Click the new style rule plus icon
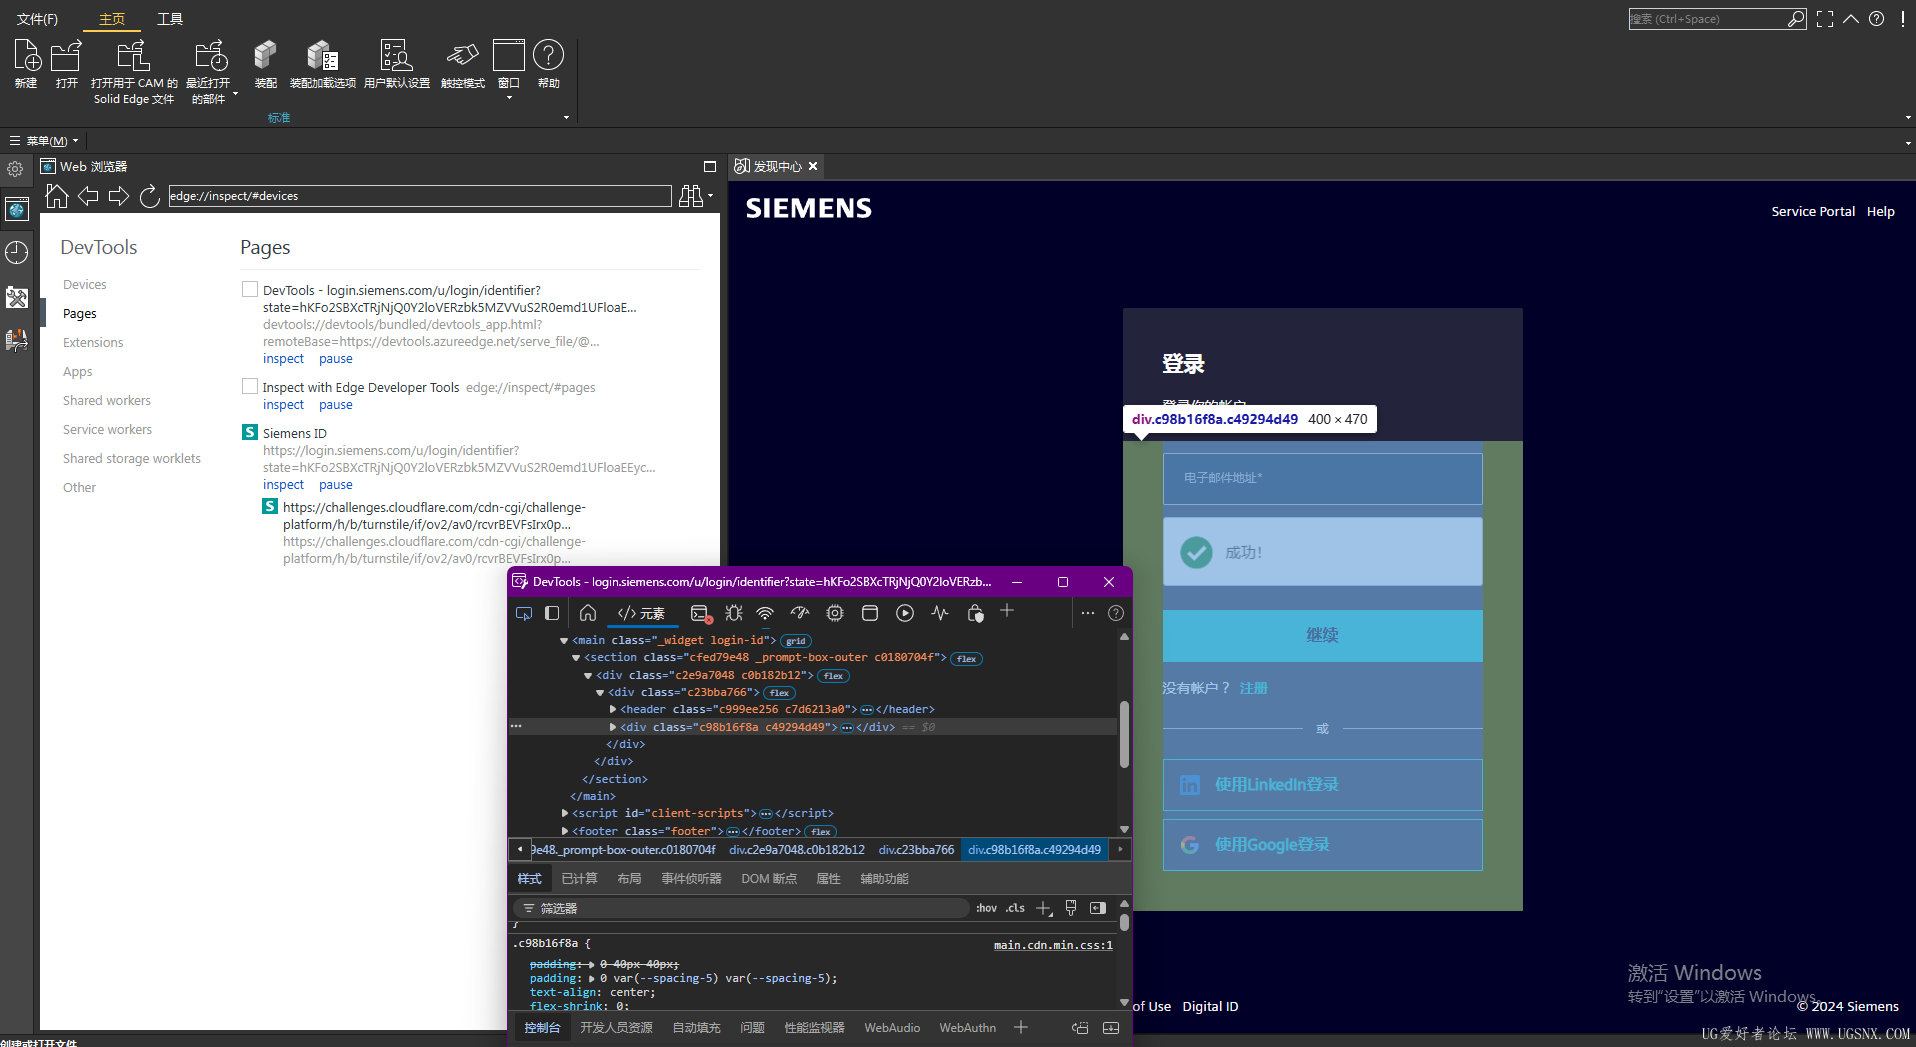Screen dimensions: 1916x1047 click(1044, 908)
